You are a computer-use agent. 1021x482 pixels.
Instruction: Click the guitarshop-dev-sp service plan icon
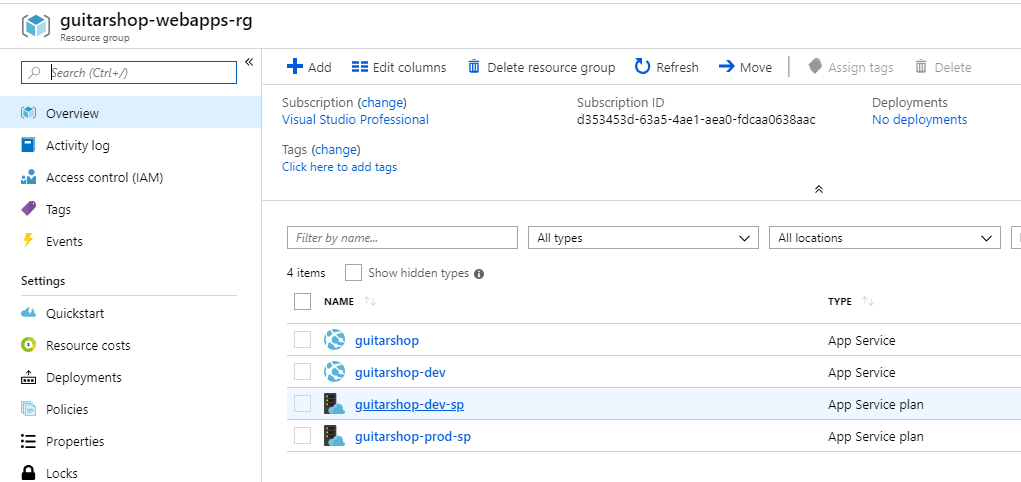click(x=334, y=404)
